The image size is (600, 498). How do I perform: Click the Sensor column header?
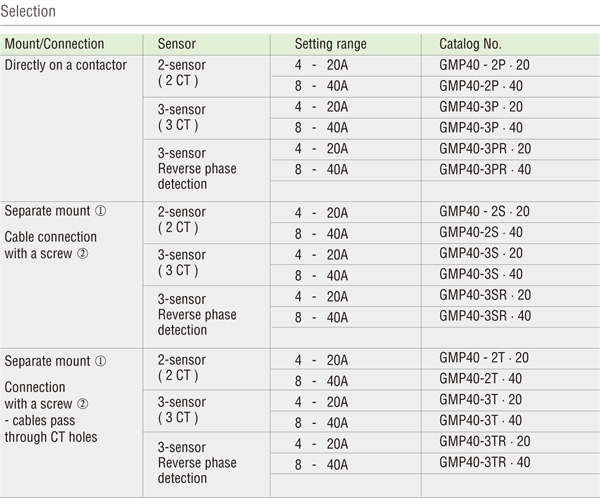(176, 45)
